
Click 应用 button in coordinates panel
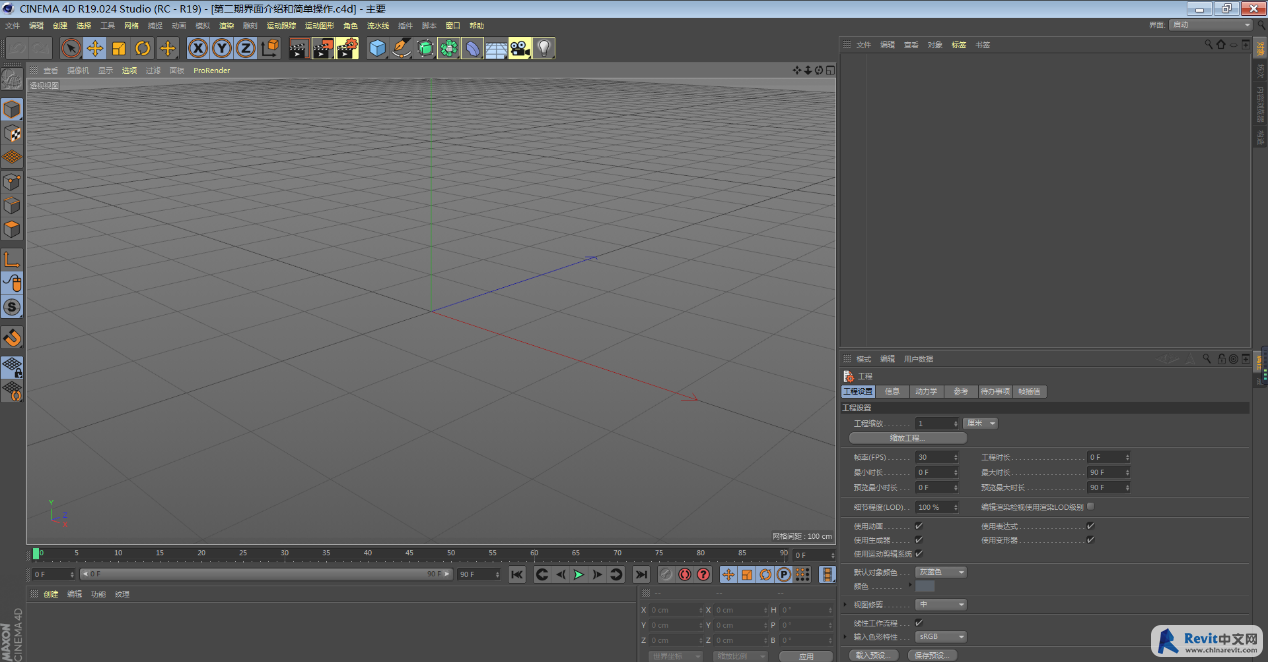tap(806, 656)
